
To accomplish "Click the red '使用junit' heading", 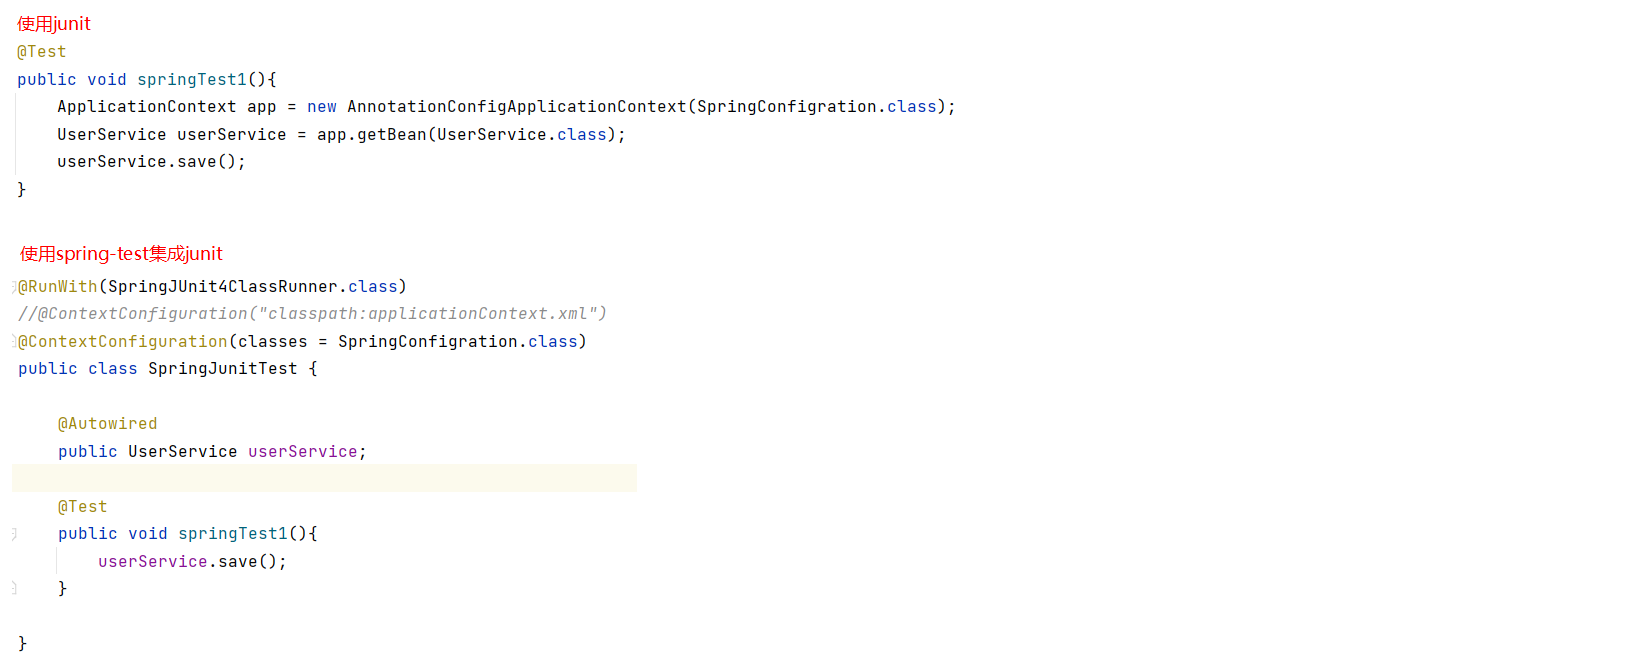I will click(x=54, y=24).
